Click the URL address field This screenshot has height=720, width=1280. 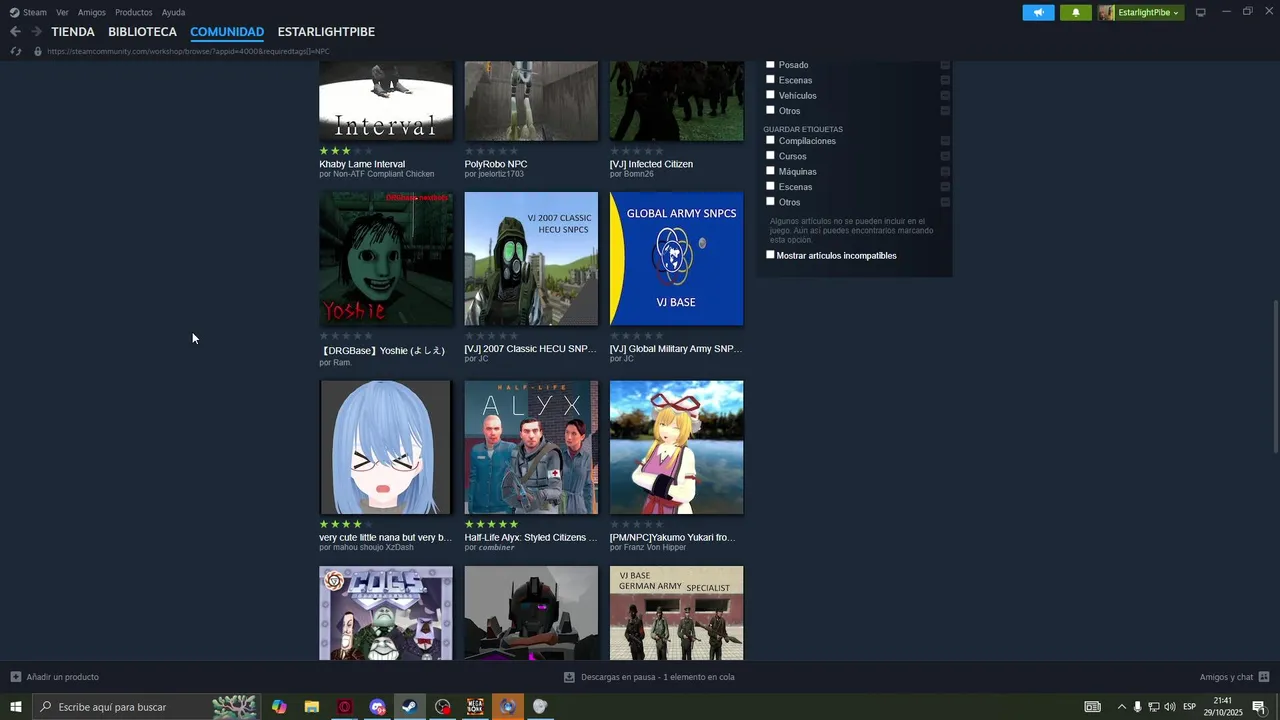tap(188, 51)
